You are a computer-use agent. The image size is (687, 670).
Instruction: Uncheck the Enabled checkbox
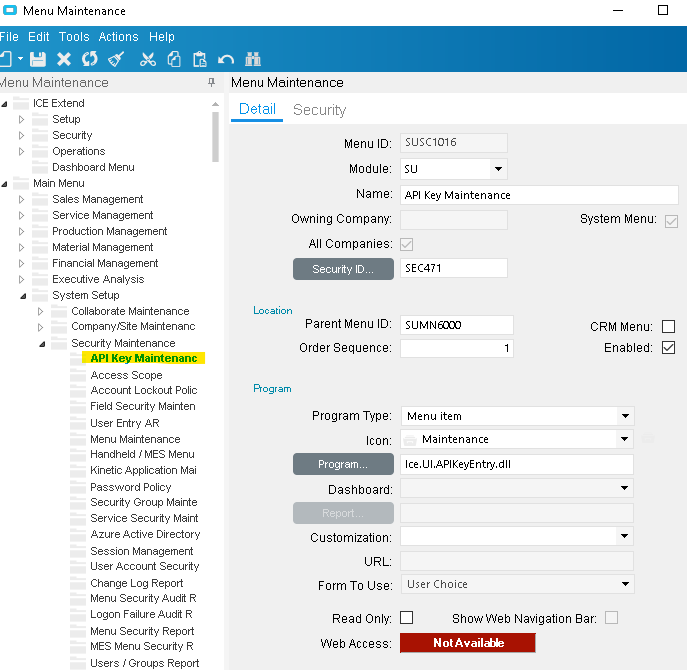(668, 348)
